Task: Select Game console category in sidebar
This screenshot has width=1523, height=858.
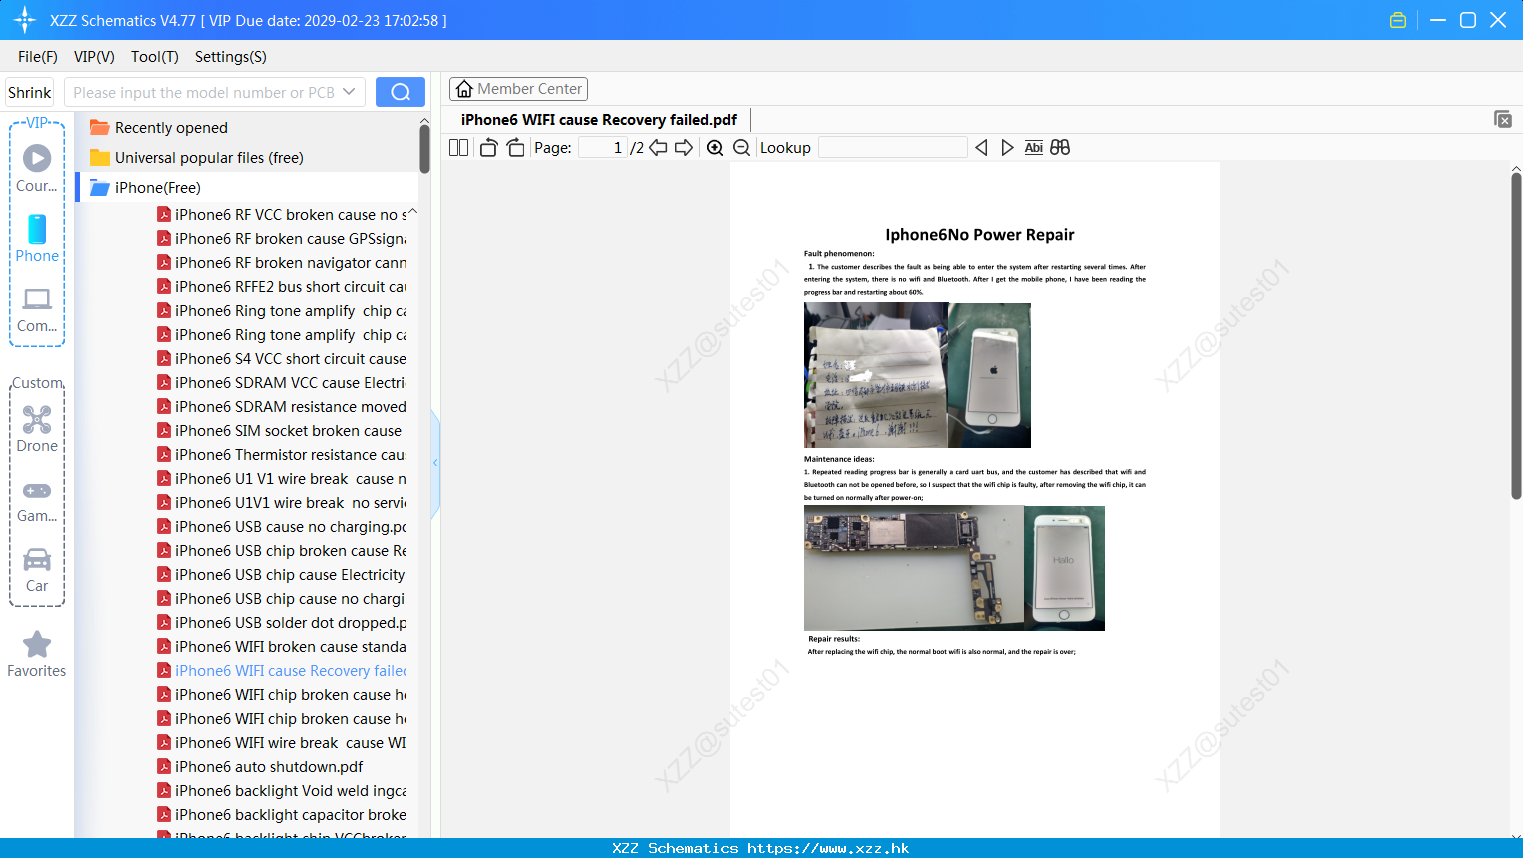Action: click(x=37, y=501)
